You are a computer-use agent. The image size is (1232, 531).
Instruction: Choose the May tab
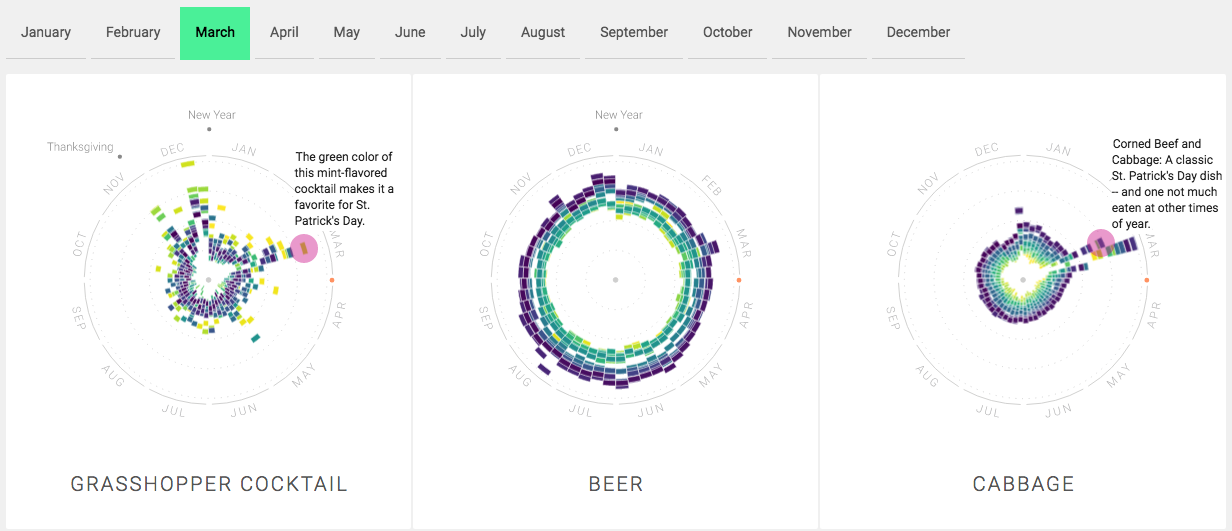(347, 32)
